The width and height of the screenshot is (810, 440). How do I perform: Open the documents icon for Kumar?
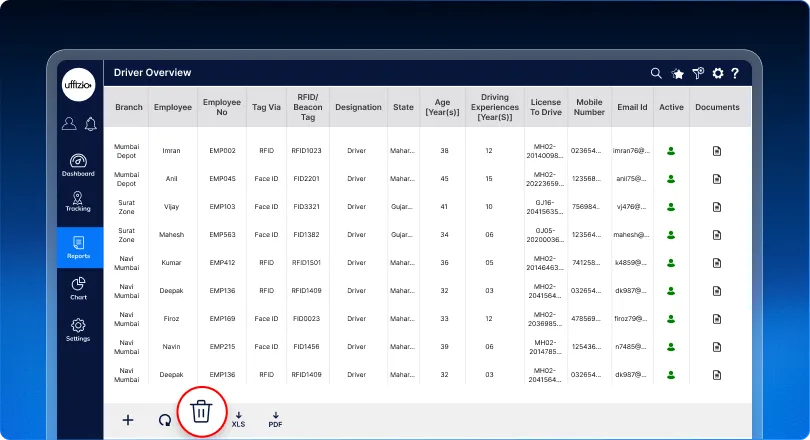click(x=716, y=262)
